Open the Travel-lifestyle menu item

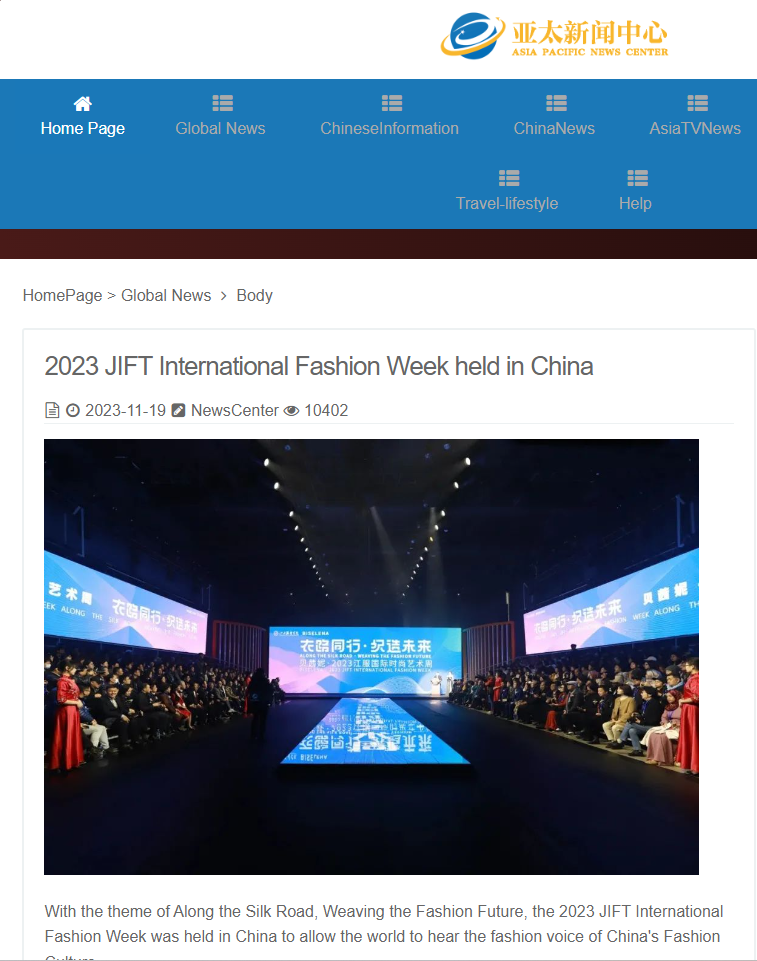click(x=507, y=203)
